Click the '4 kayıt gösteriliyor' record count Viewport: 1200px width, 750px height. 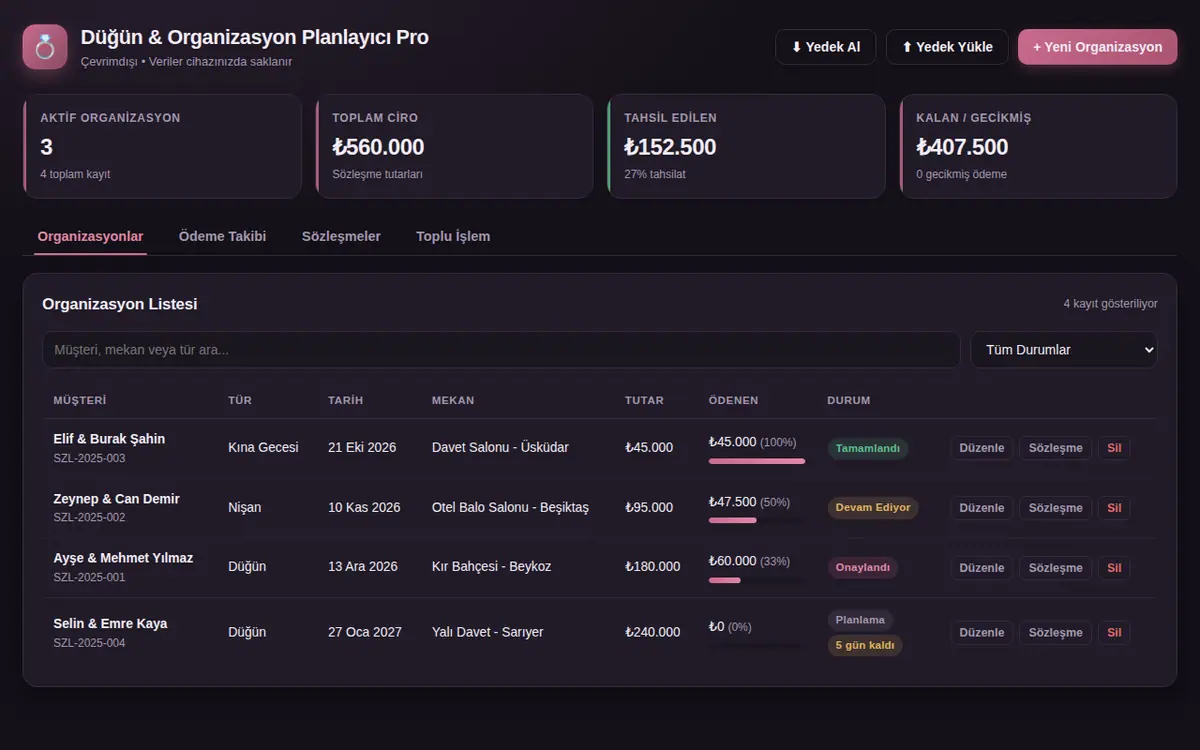(1110, 303)
